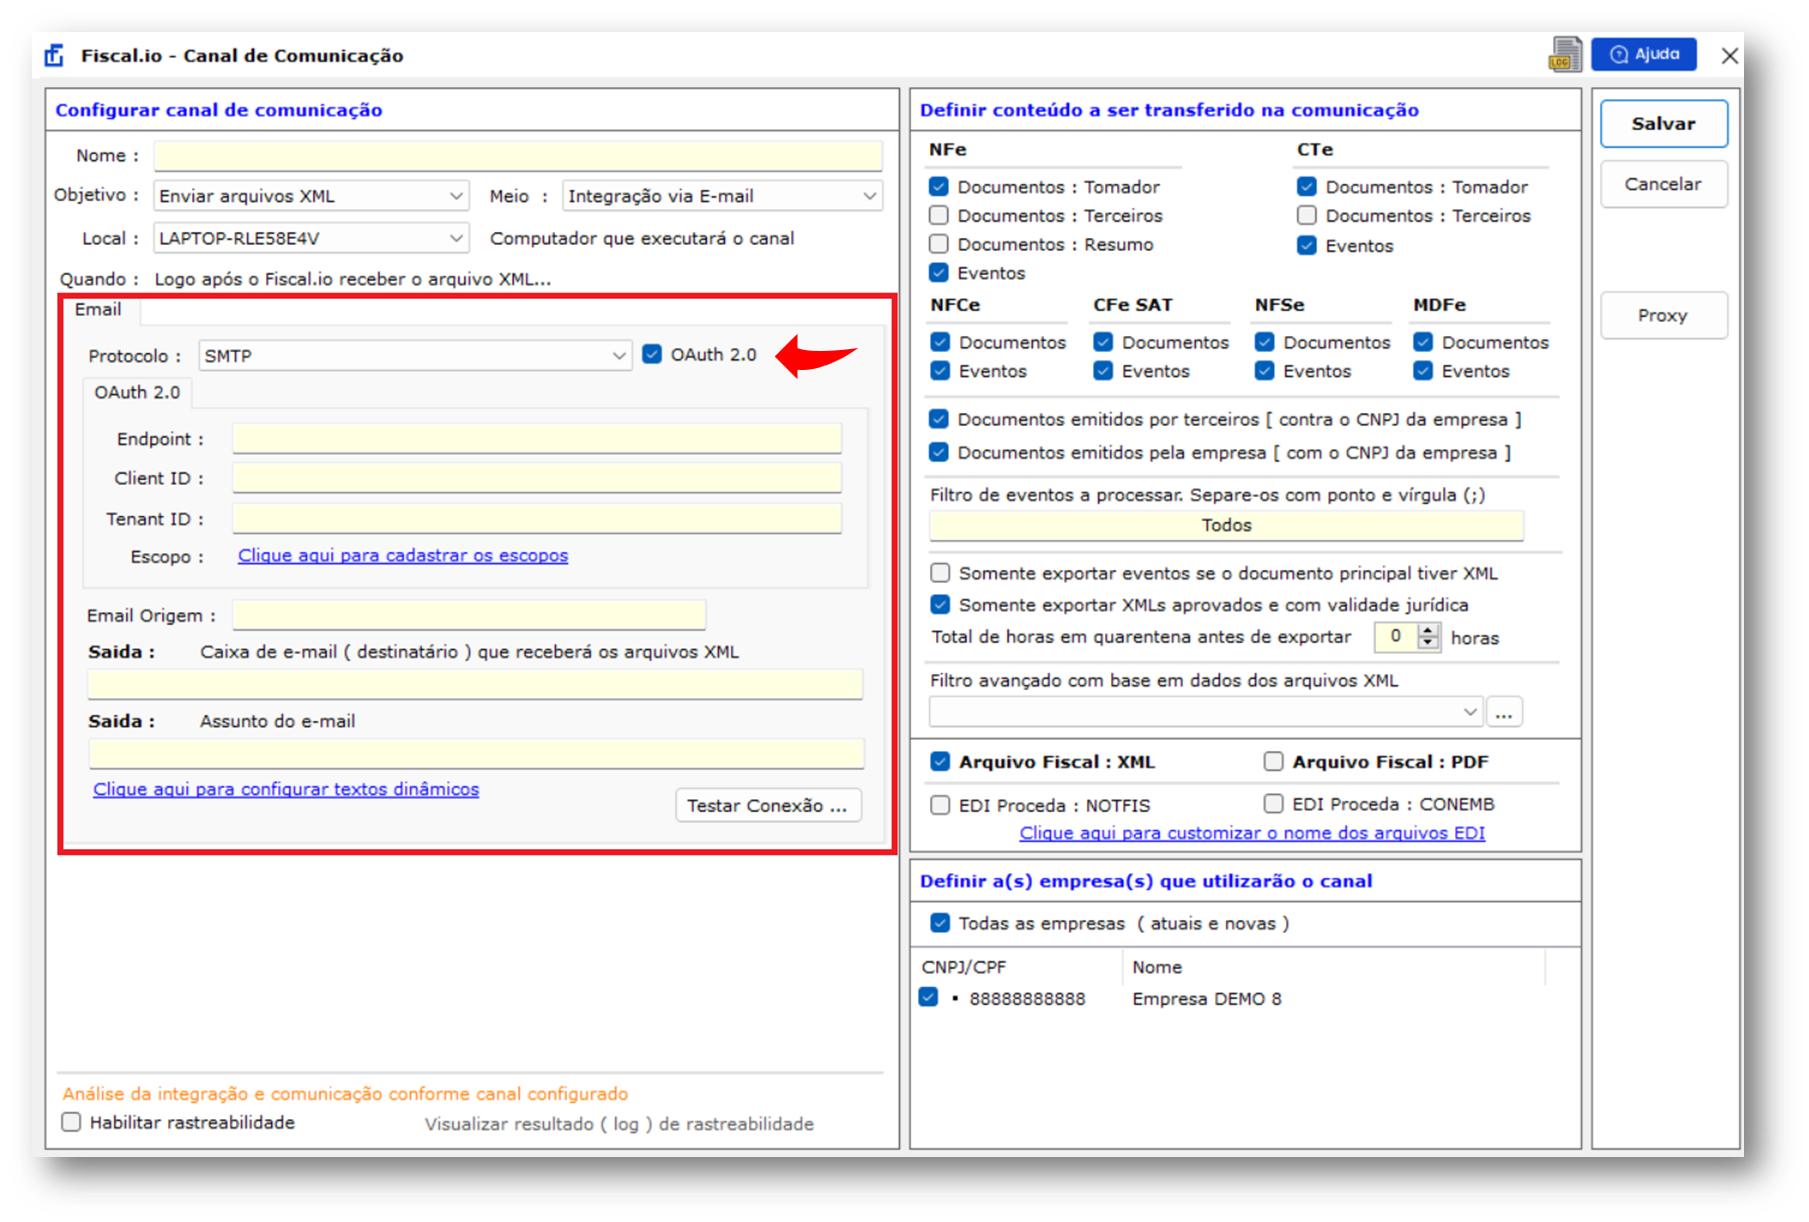The width and height of the screenshot is (1809, 1222).
Task: Toggle Todas as empresas checkbox
Action: point(940,923)
